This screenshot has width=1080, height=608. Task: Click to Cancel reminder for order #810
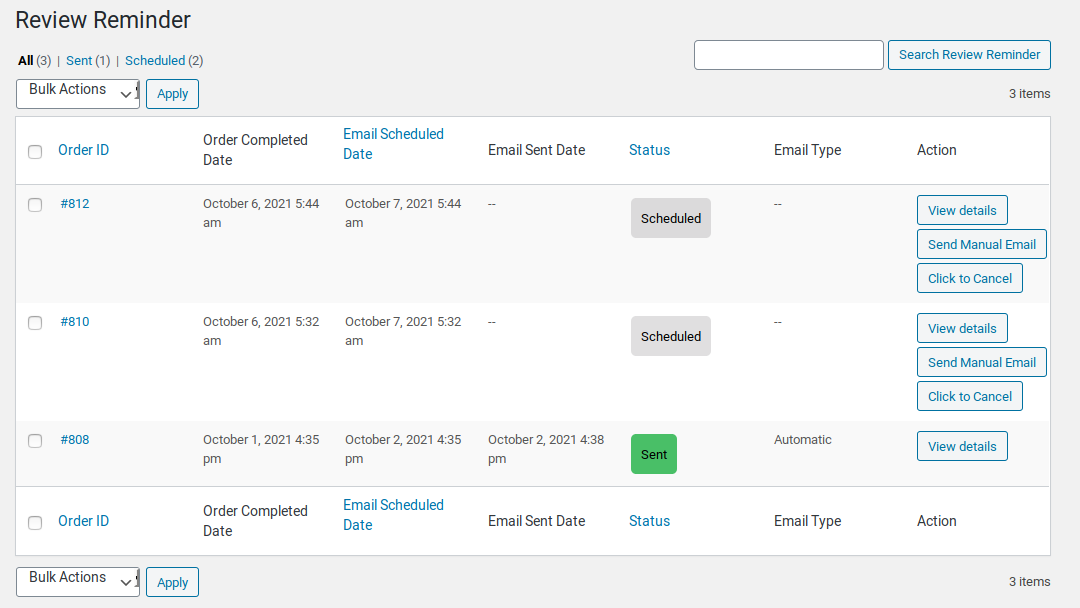(x=969, y=396)
